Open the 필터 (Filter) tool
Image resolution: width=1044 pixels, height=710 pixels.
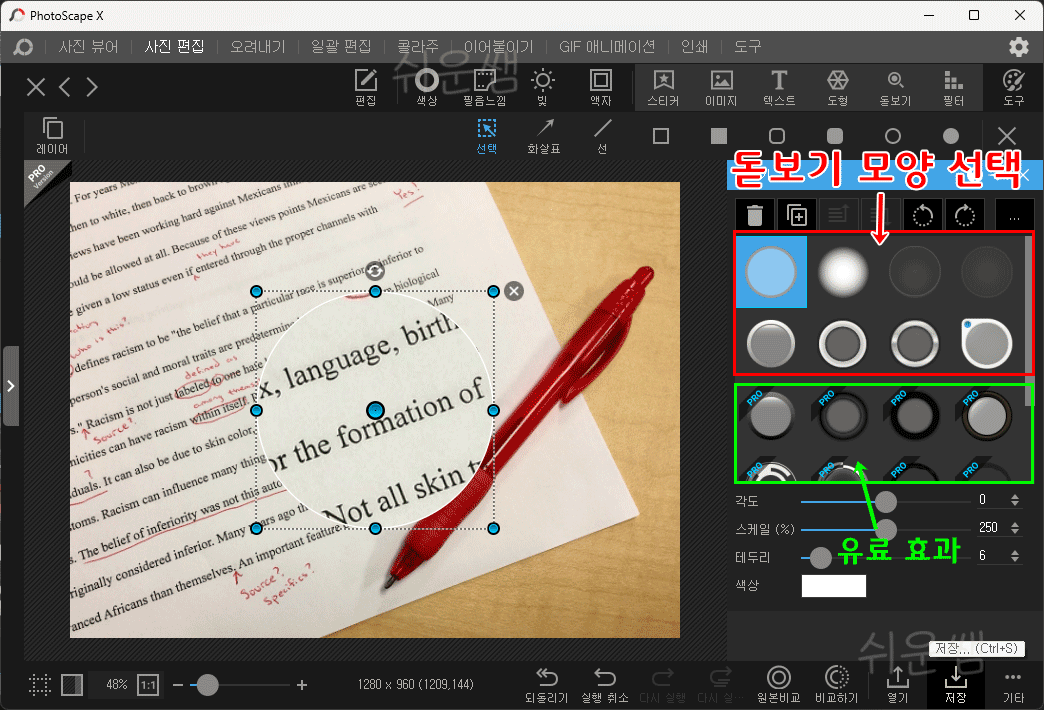coord(953,87)
